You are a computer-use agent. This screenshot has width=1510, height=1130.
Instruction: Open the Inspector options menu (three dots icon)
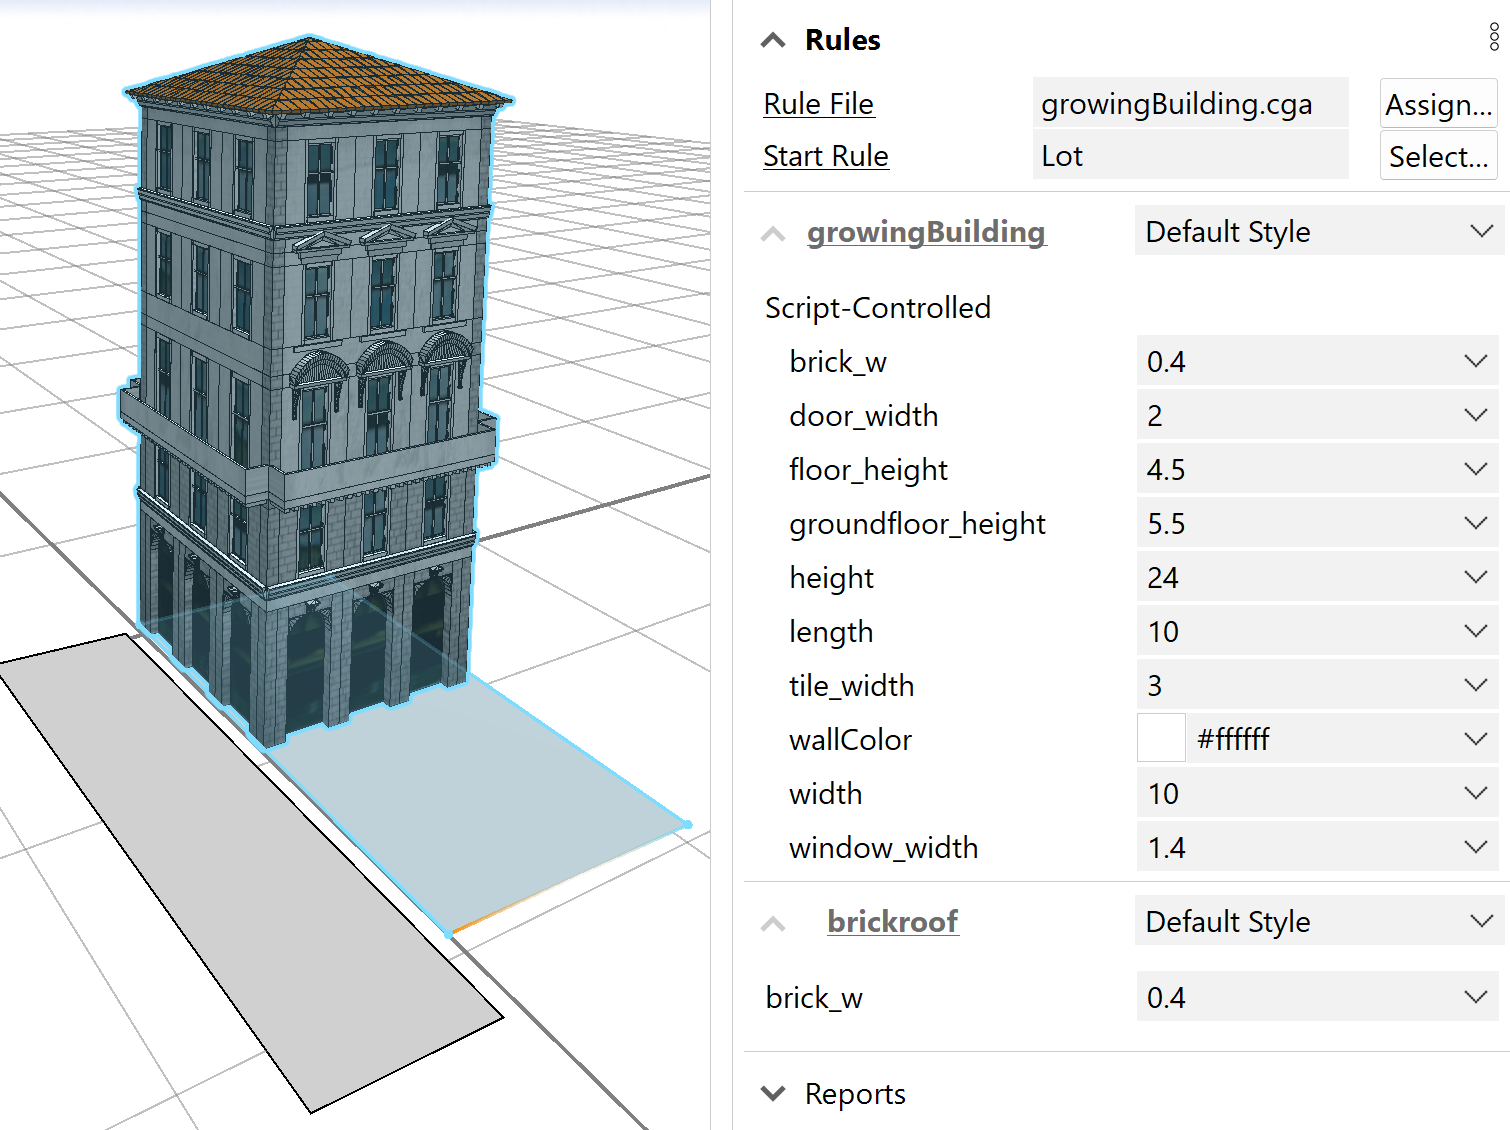(1493, 38)
